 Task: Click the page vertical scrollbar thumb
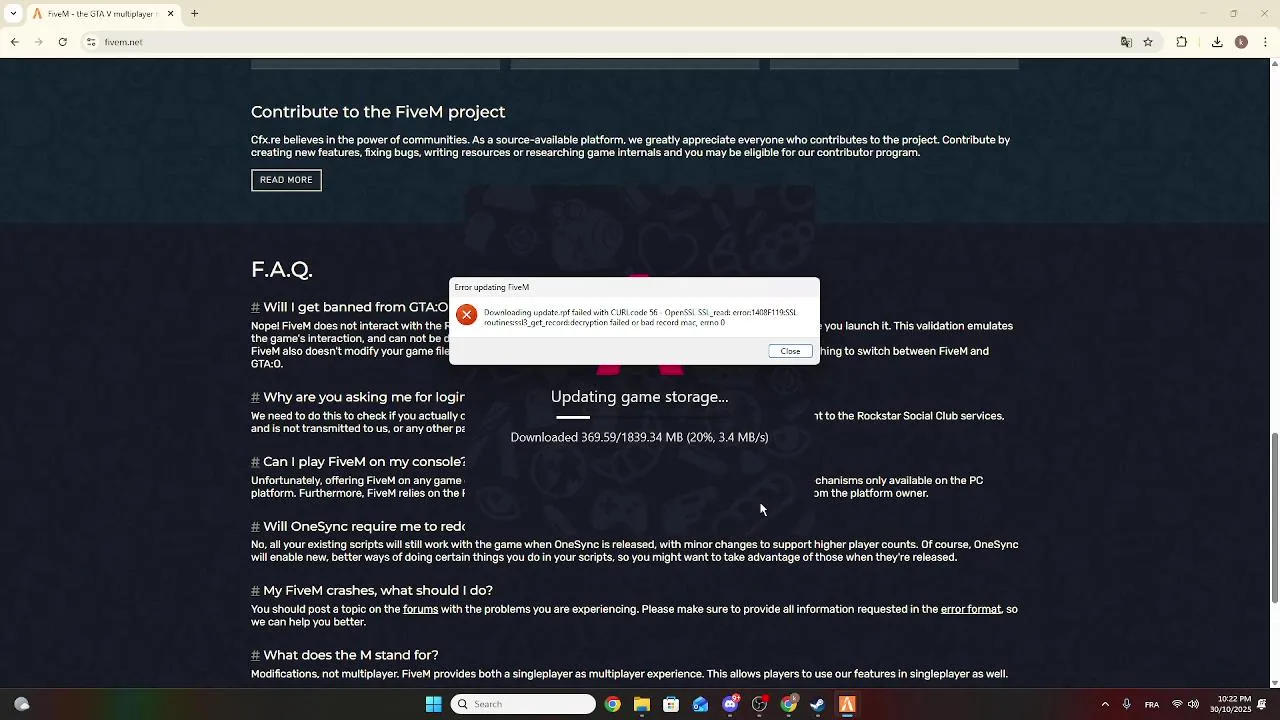coord(1274,518)
